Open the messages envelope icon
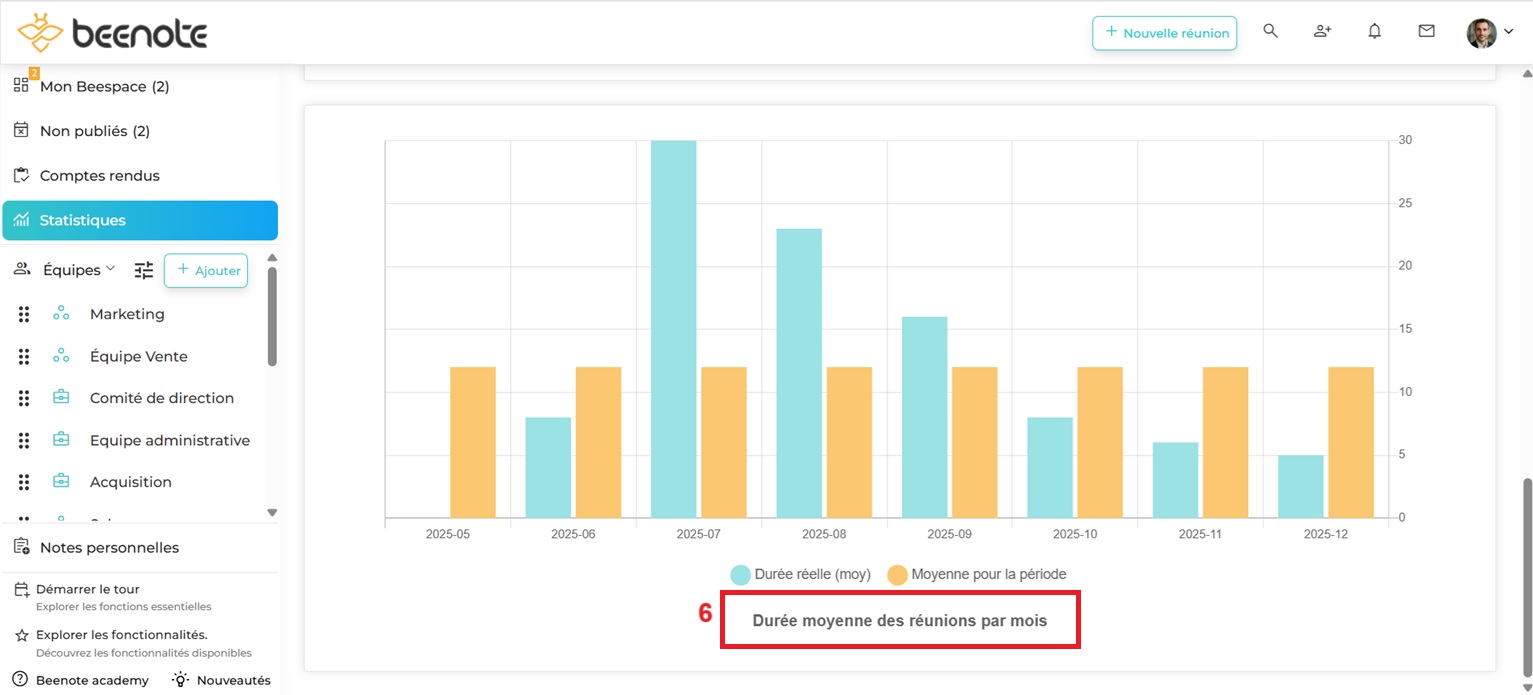The height and width of the screenshot is (695, 1533). click(1426, 31)
